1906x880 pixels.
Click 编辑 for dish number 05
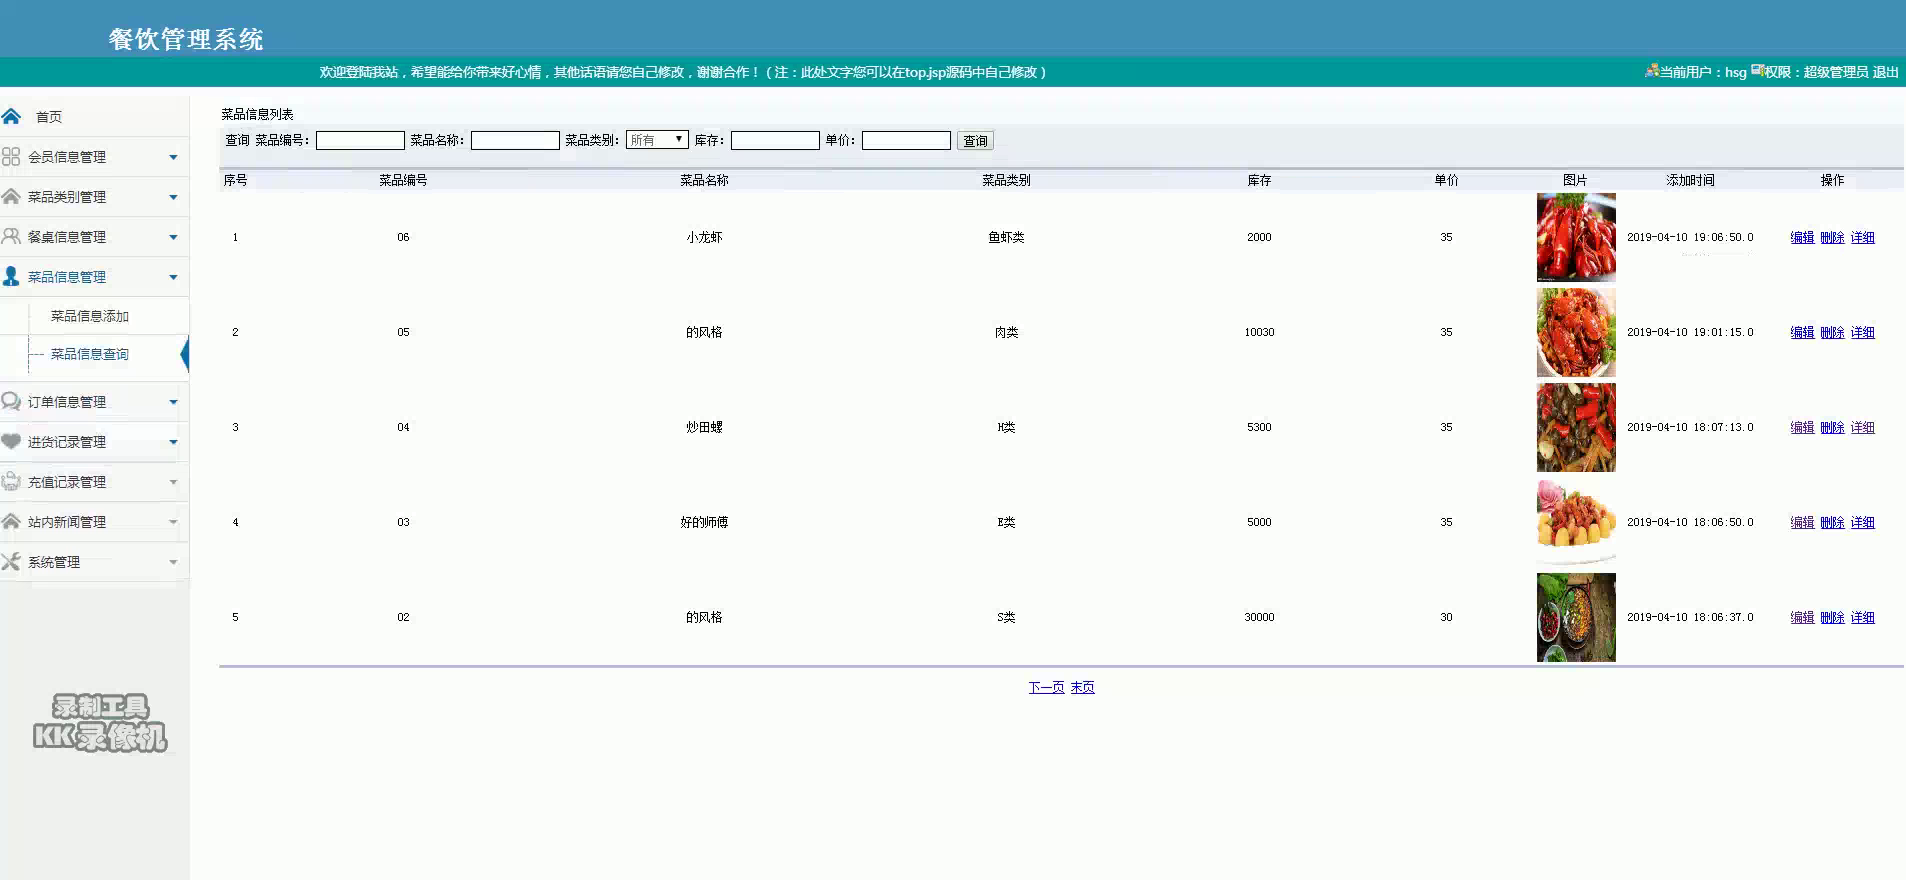pos(1802,332)
